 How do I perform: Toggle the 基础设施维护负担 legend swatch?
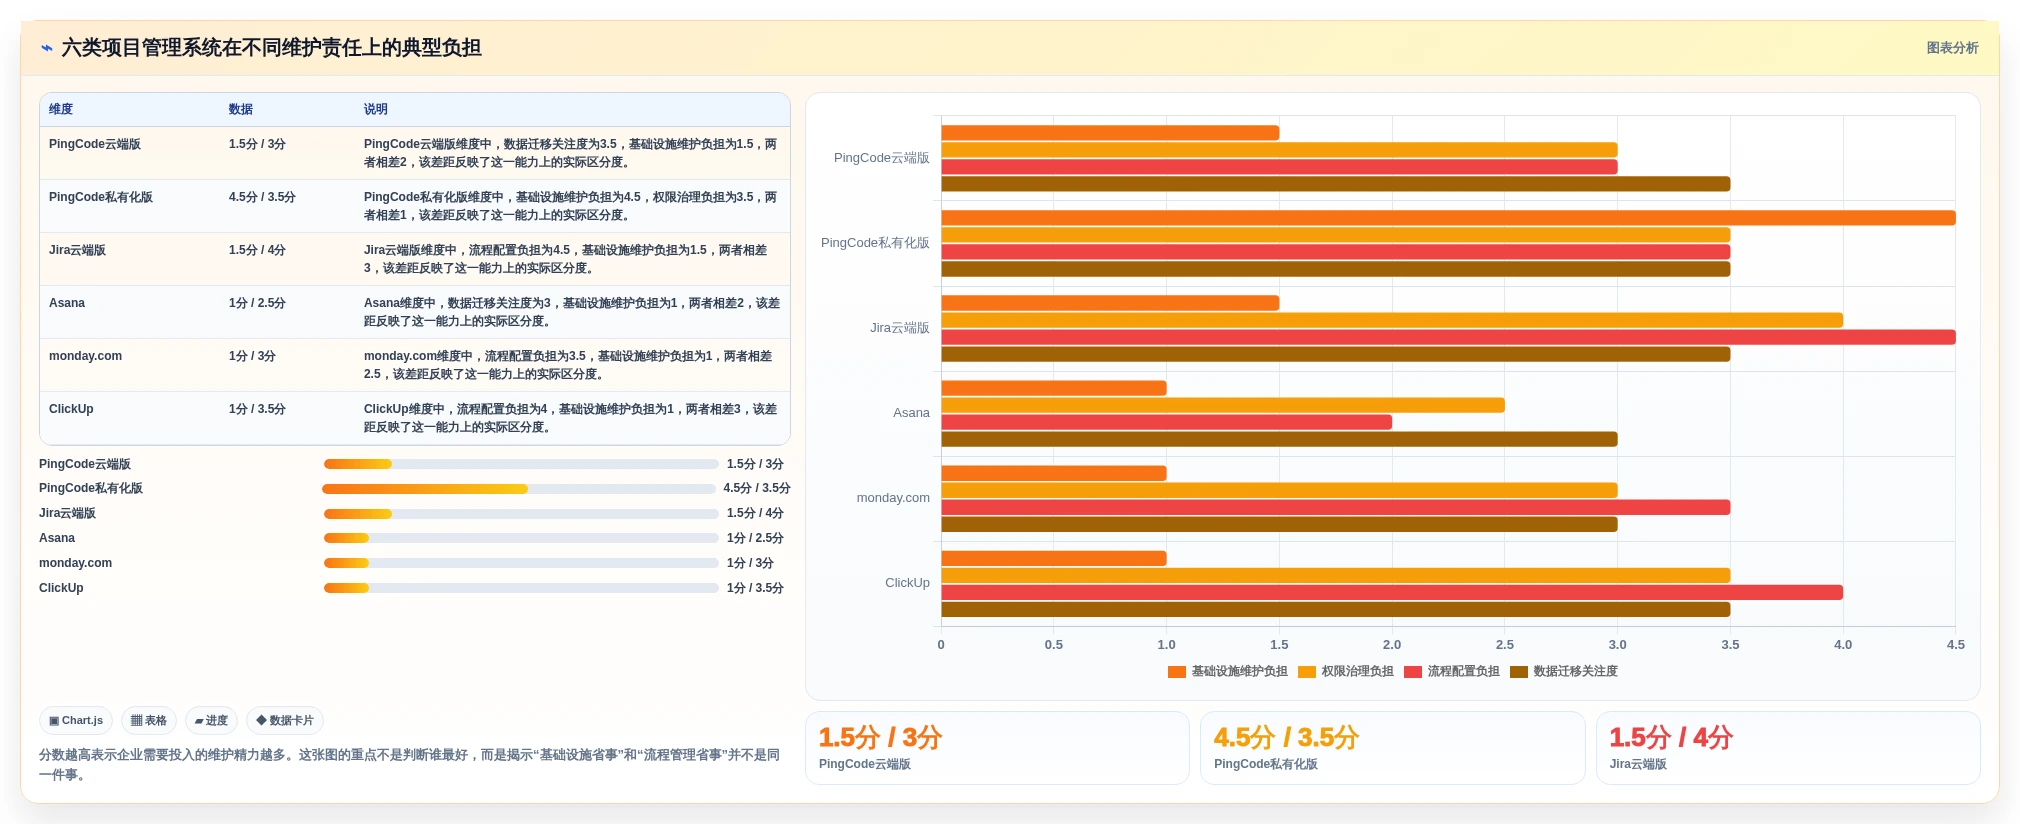point(1176,672)
